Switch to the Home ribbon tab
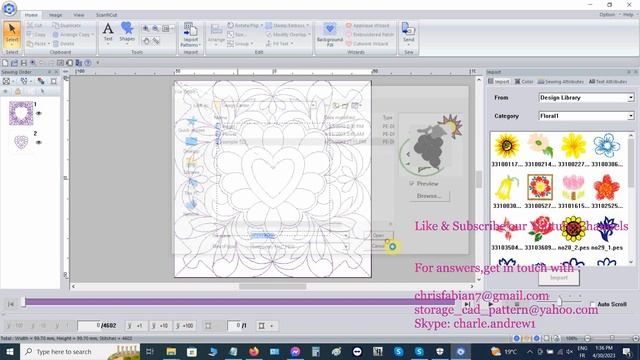The width and height of the screenshot is (640, 360). point(31,15)
